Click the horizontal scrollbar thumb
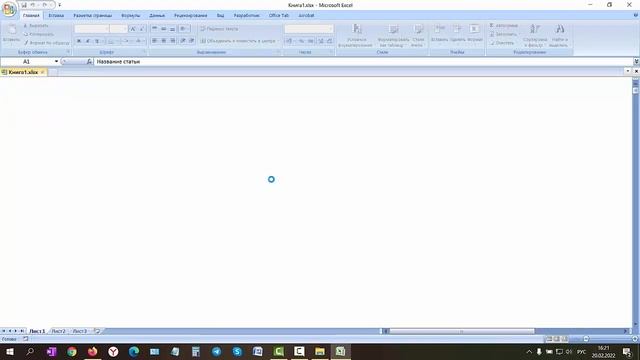This screenshot has height=360, width=640. coord(462,331)
